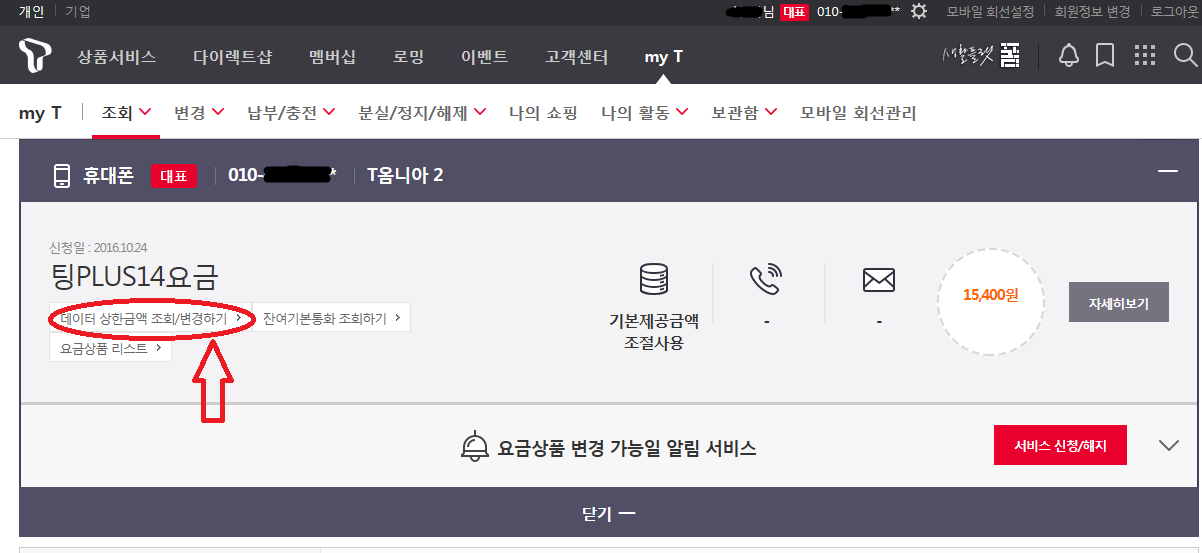Click the data coin stack icon
This screenshot has width=1202, height=553.
click(x=653, y=280)
